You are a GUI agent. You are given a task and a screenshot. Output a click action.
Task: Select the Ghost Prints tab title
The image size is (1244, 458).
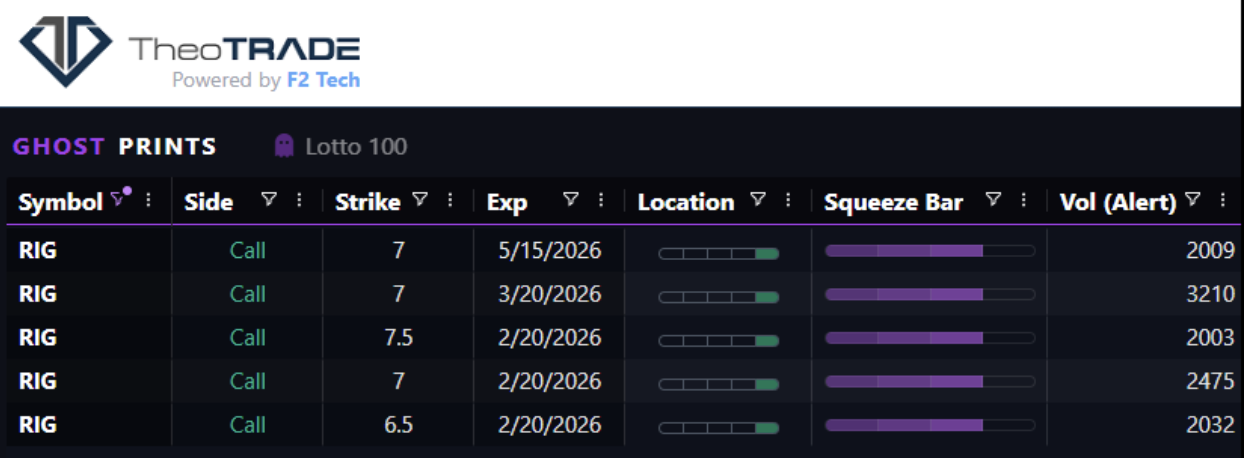coord(114,146)
